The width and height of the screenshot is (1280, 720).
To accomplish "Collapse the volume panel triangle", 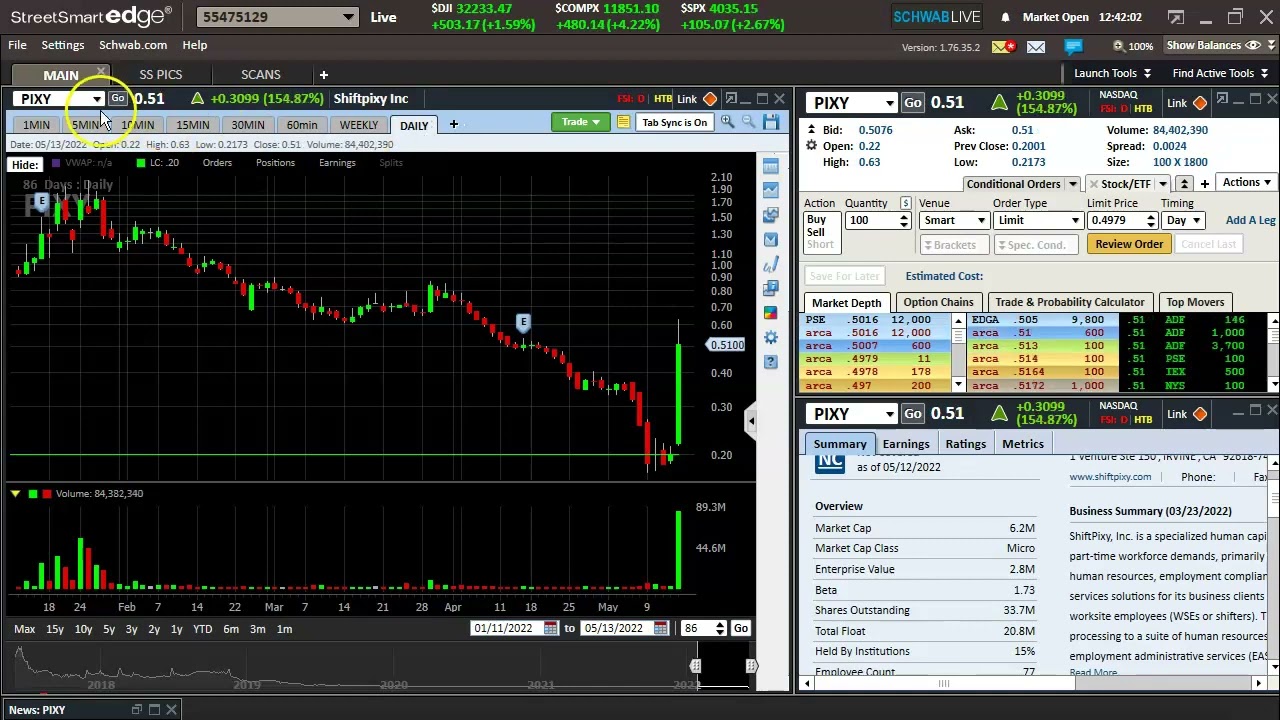I will 15,493.
